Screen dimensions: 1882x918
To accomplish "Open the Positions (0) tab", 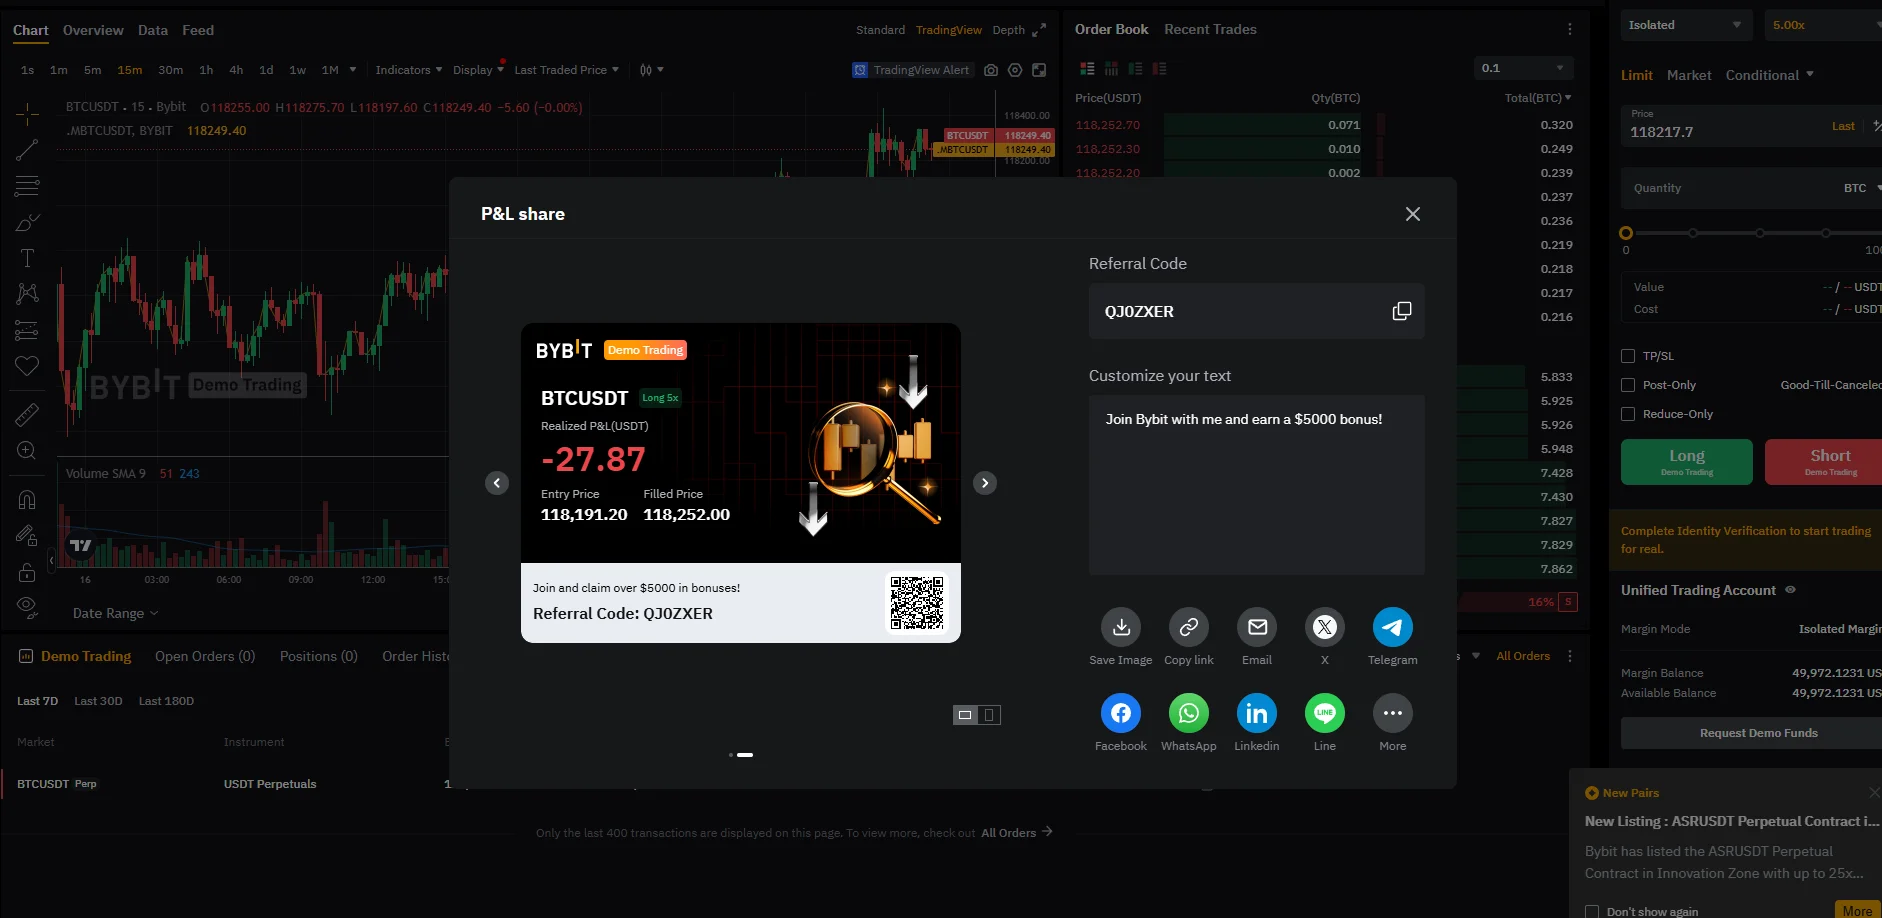I will (319, 656).
